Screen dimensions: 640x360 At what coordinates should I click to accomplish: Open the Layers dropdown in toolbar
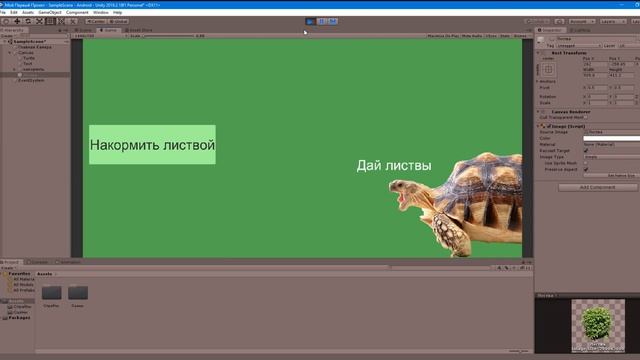[612, 21]
